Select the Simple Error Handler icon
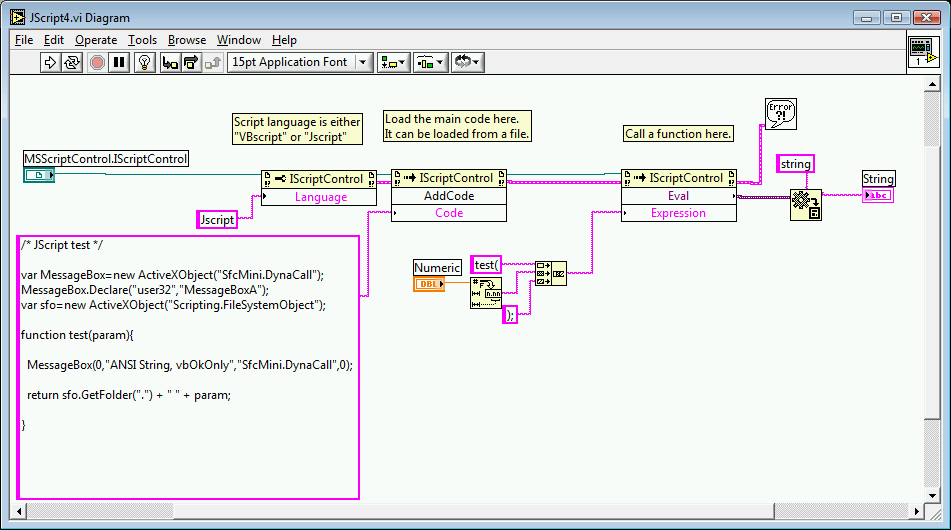Viewport: 951px width, 530px height. point(781,114)
